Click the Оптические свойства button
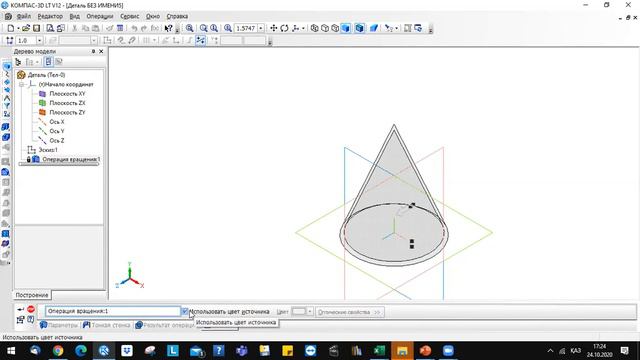Image resolution: width=640 pixels, height=360 pixels. pos(349,312)
